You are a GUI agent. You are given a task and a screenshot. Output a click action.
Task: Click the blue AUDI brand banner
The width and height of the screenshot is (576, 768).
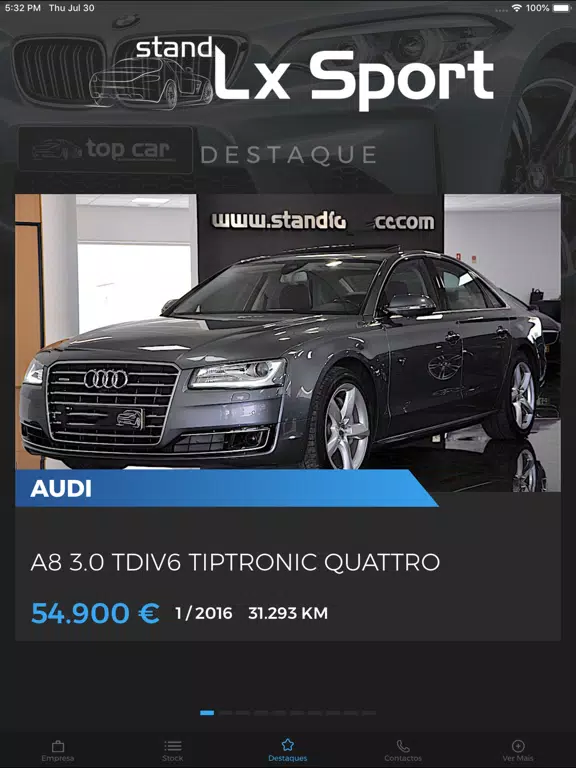pos(226,488)
